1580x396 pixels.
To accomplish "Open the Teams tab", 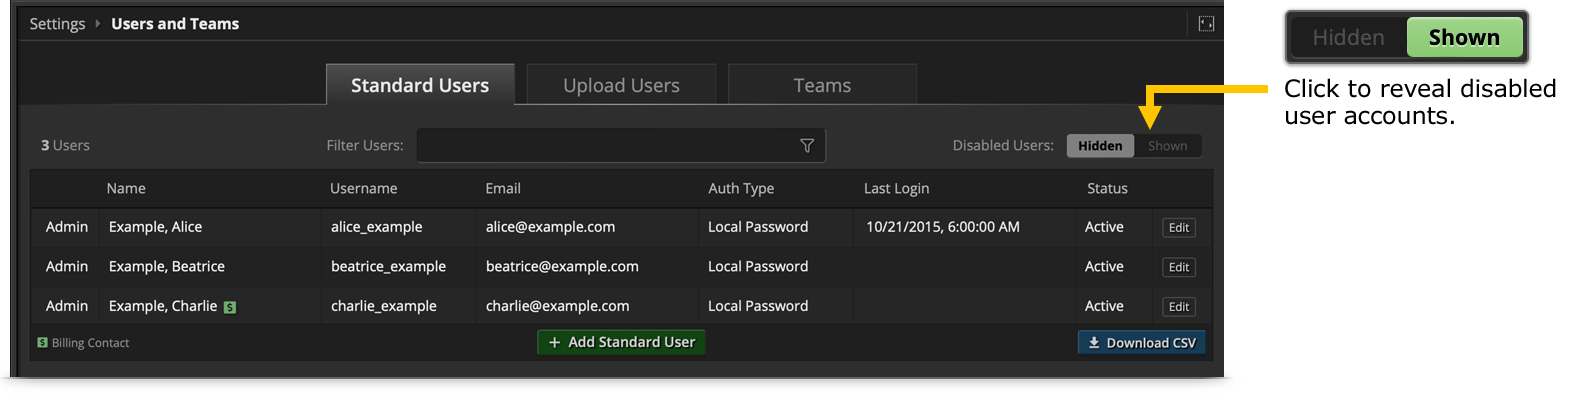I will pos(822,85).
